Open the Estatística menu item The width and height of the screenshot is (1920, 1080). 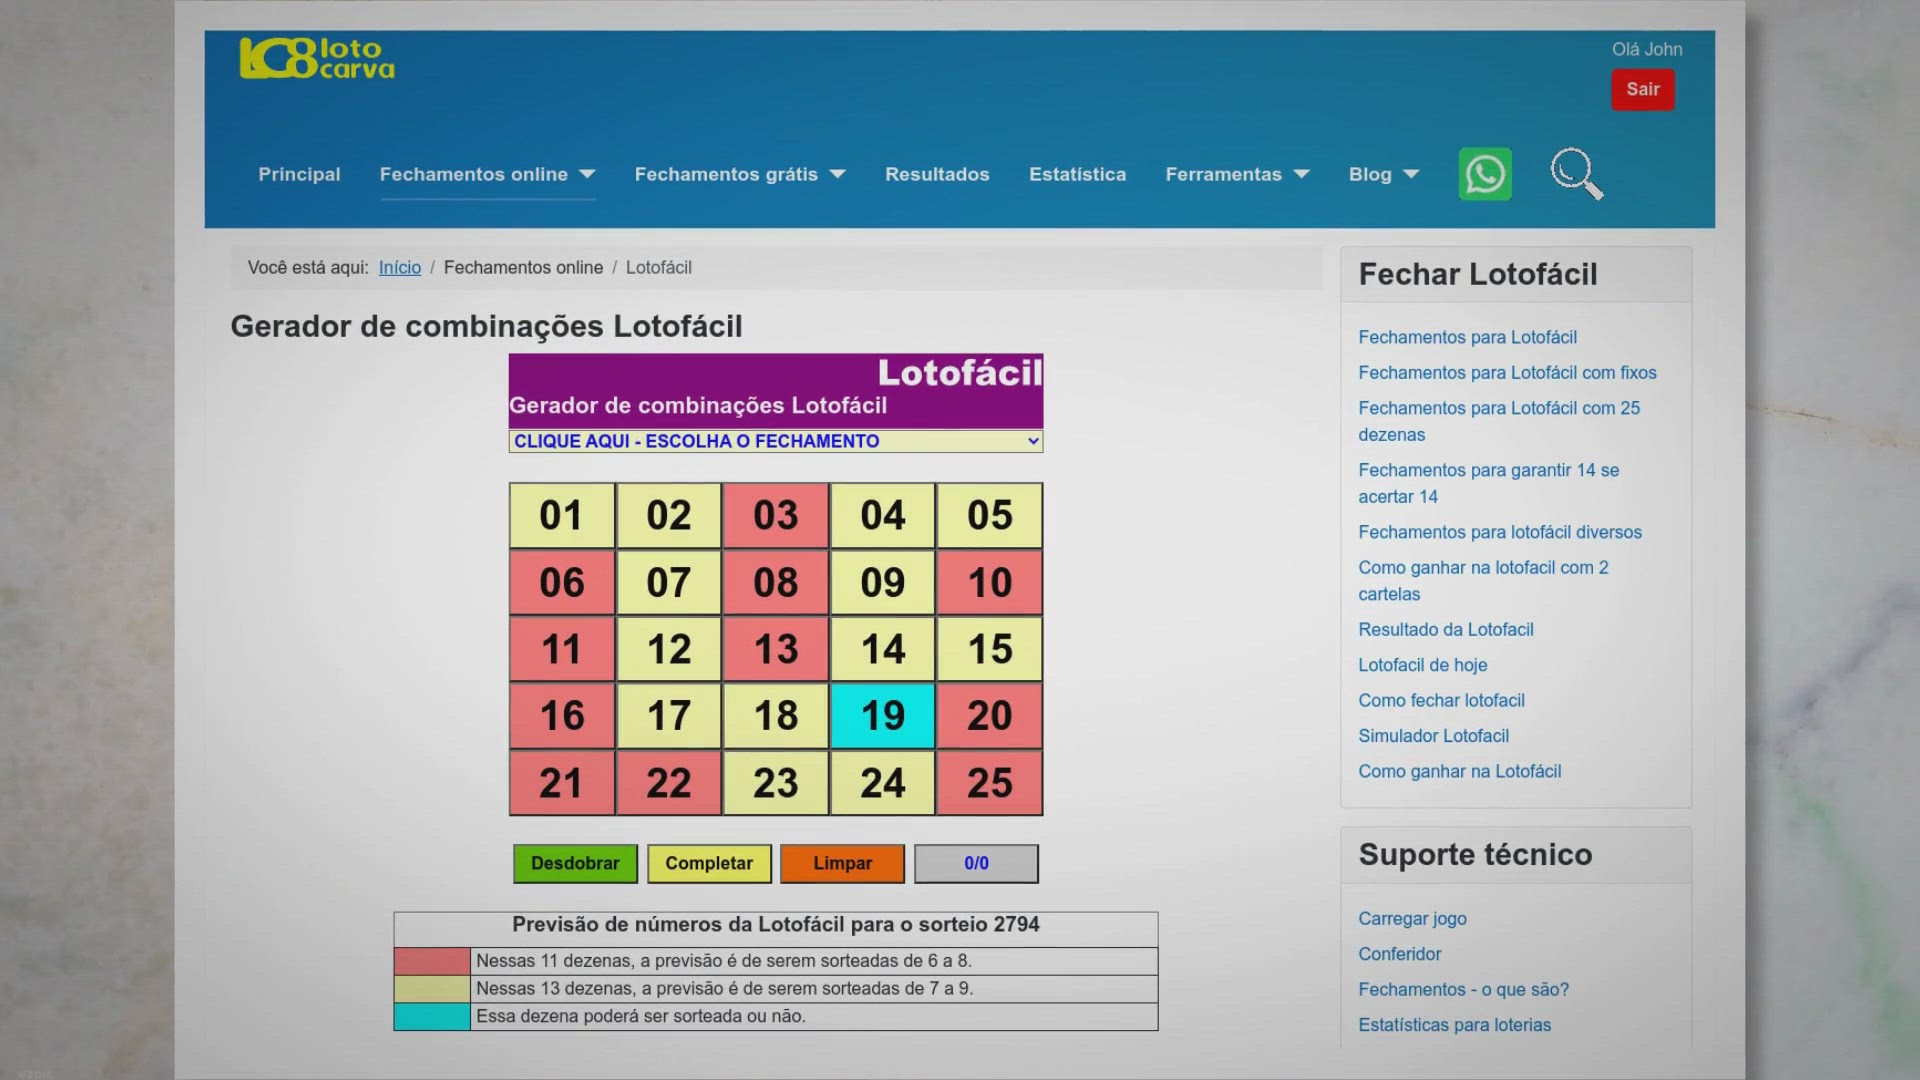[1077, 174]
